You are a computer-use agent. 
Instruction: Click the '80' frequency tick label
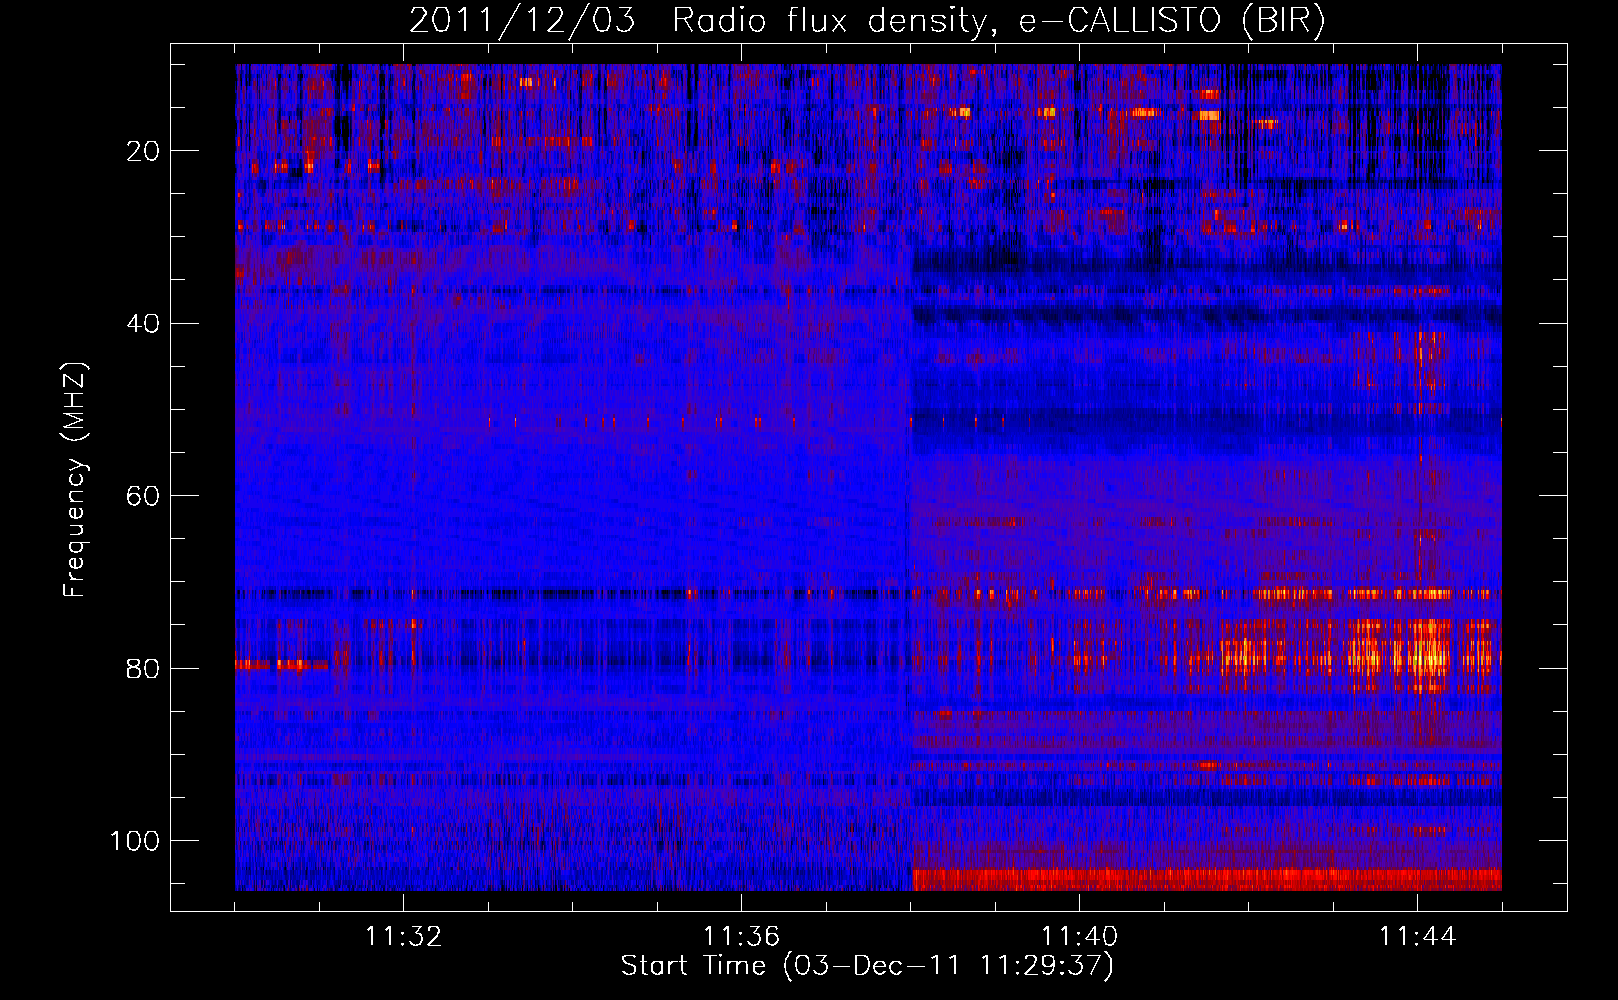click(144, 669)
